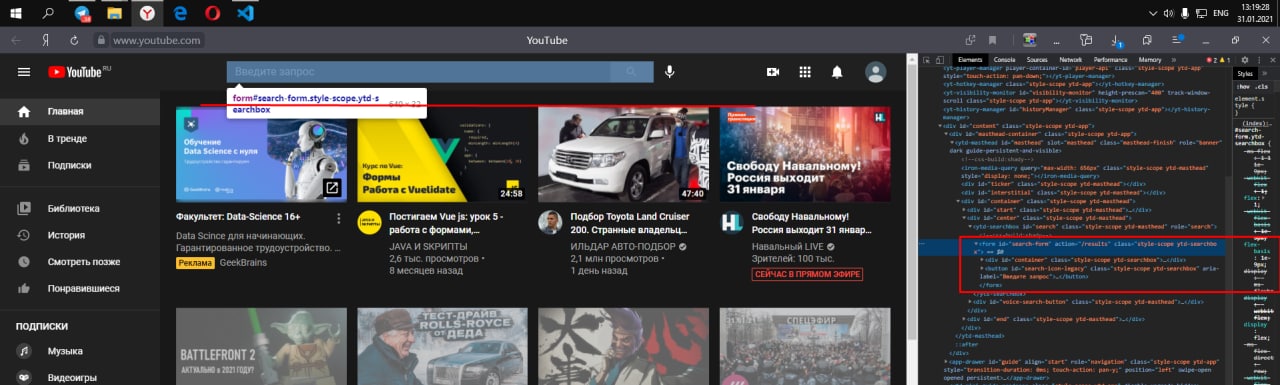
Task: Open История in the sidebar
Action: (80, 235)
